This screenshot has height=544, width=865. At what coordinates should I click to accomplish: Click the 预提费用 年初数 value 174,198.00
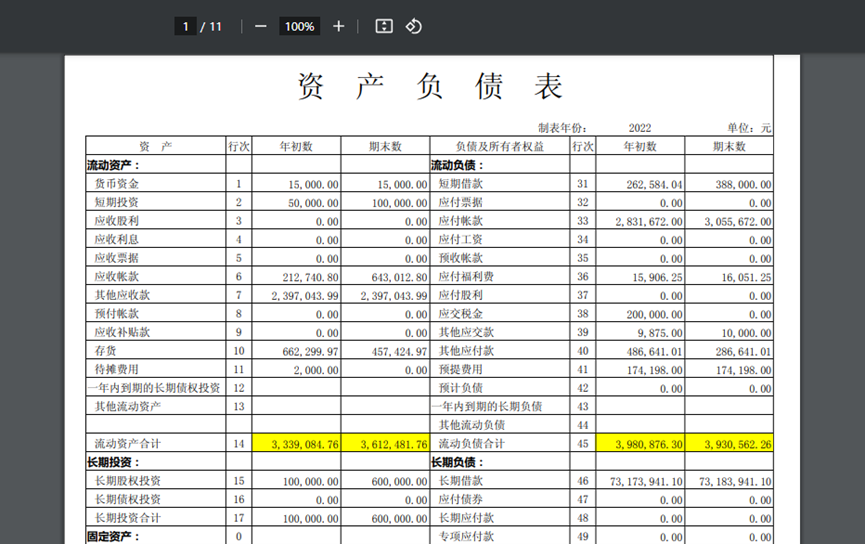point(654,370)
